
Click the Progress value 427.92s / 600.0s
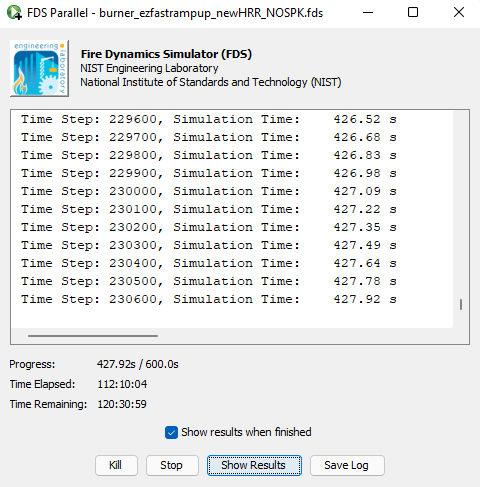point(138,364)
